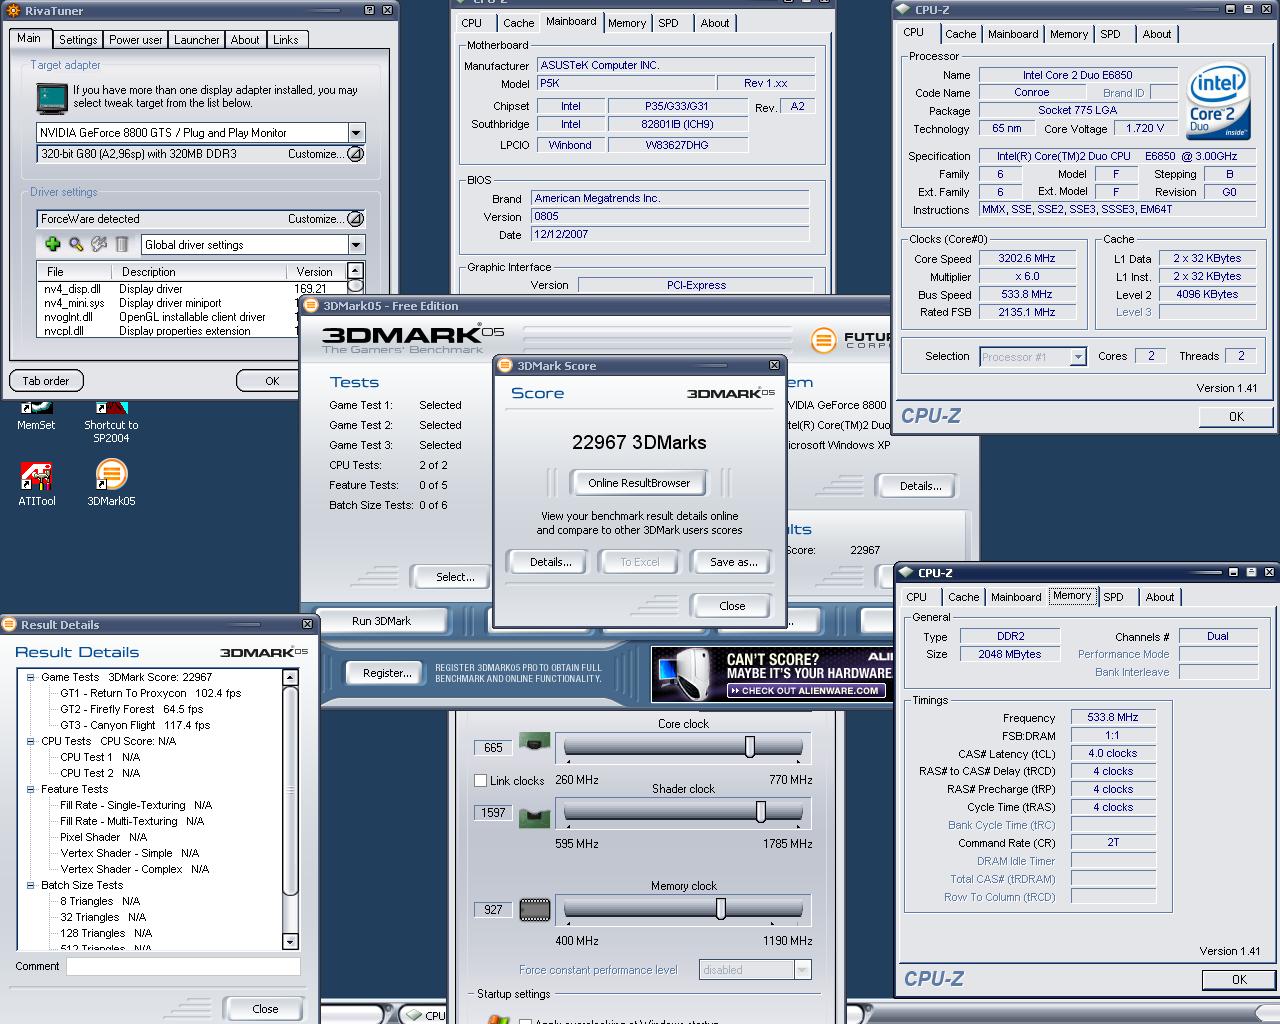This screenshot has height=1024, width=1280.
Task: Click the Run 3DMark button
Action: (x=381, y=621)
